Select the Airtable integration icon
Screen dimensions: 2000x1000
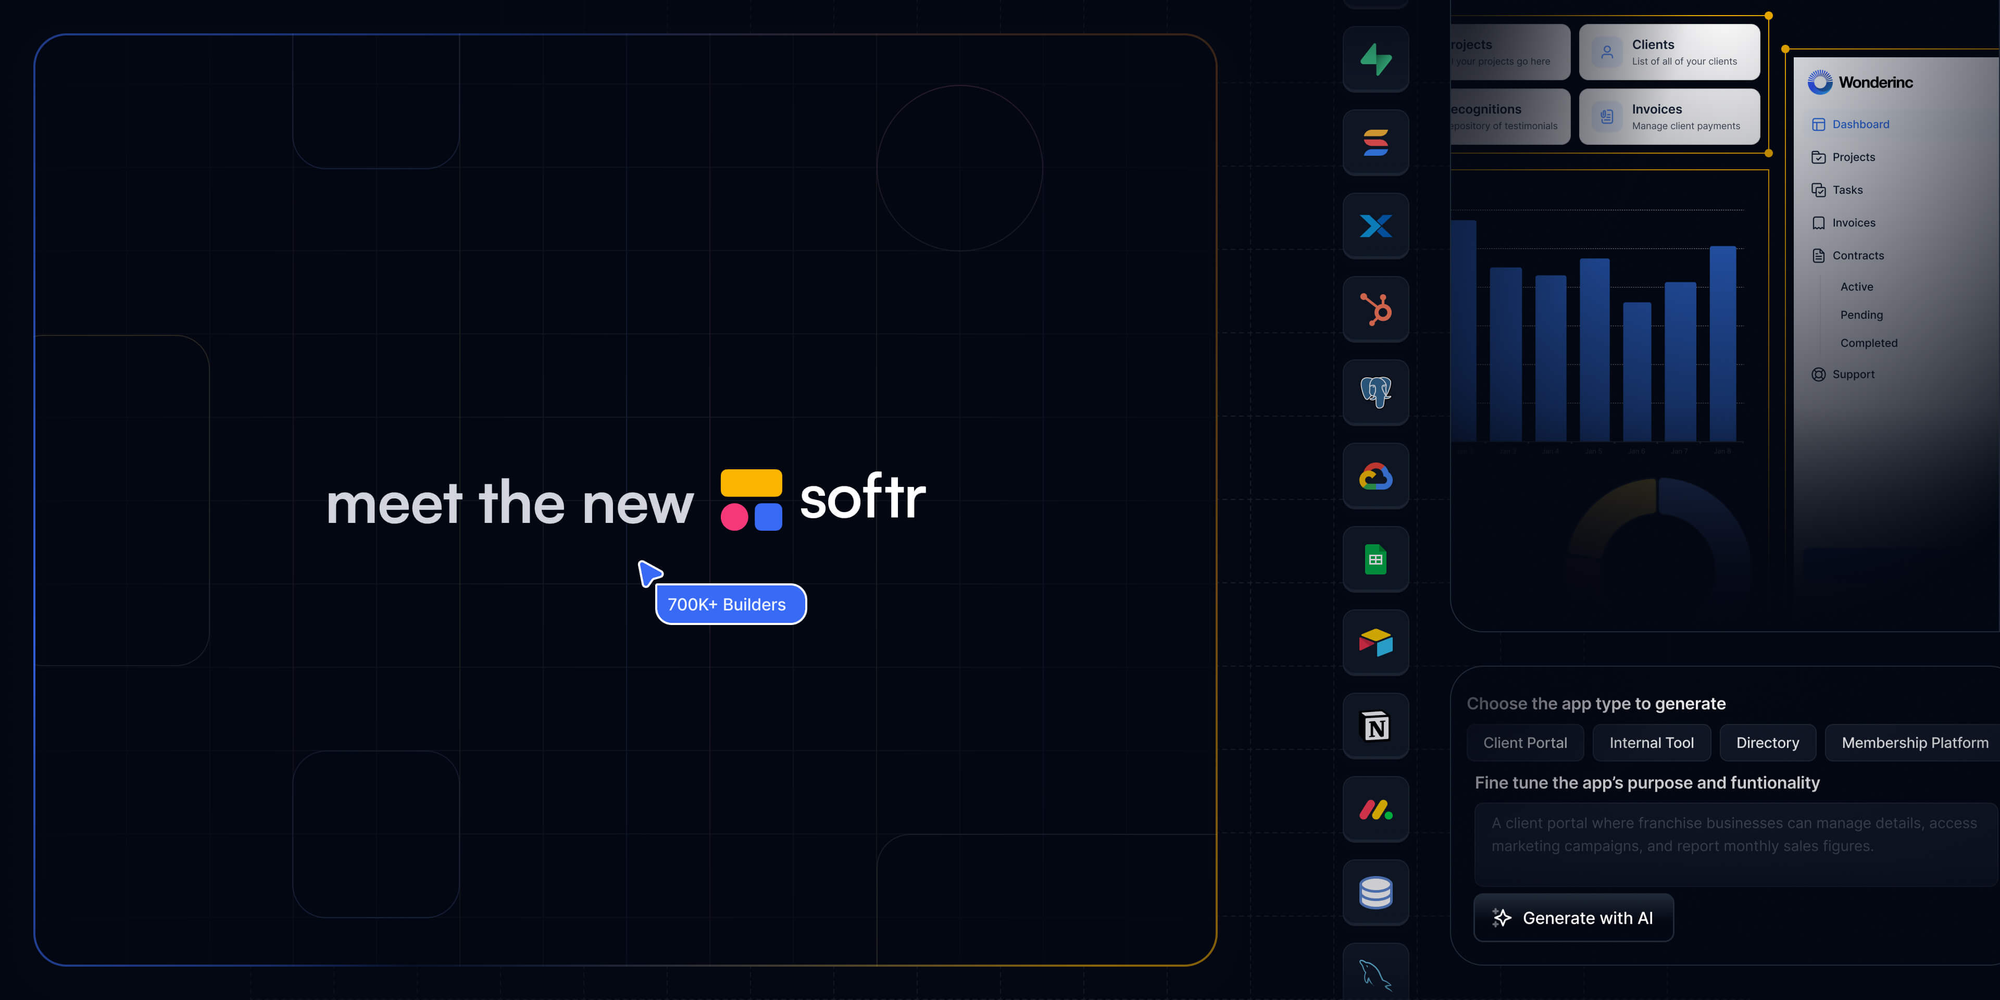(x=1375, y=642)
